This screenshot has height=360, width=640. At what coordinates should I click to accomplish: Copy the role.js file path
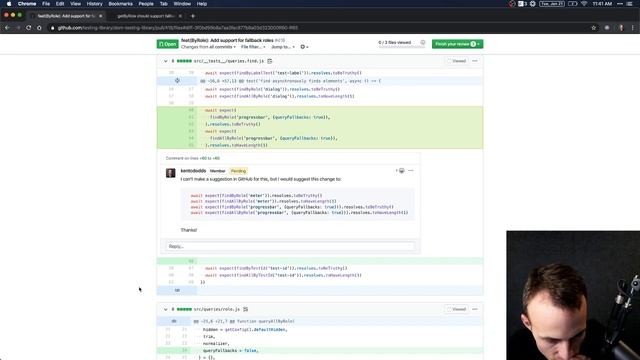pos(245,309)
